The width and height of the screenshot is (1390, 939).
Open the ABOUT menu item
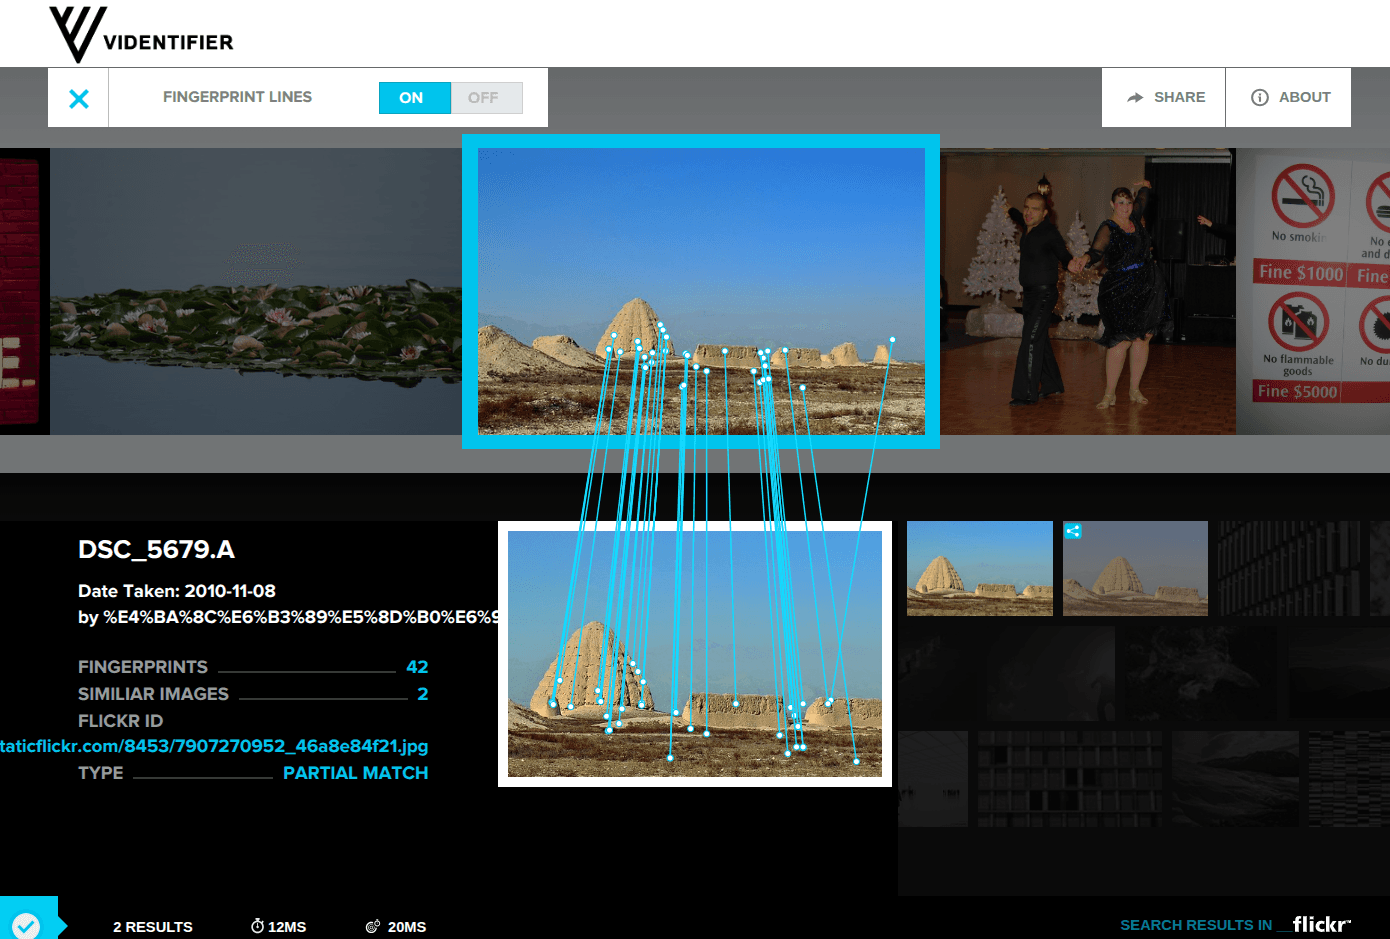click(1303, 96)
